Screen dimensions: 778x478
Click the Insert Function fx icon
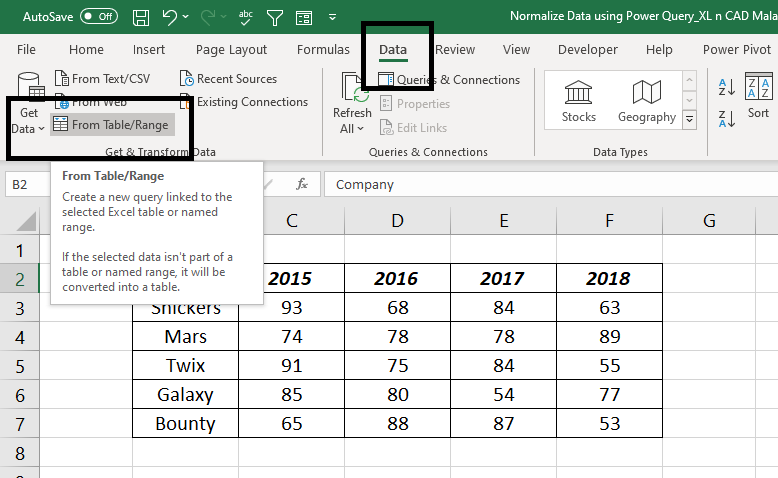coord(302,185)
